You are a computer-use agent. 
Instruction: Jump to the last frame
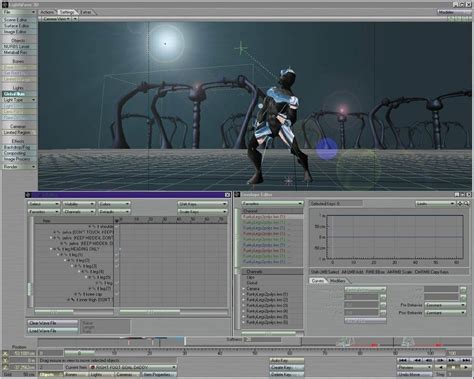(465, 360)
